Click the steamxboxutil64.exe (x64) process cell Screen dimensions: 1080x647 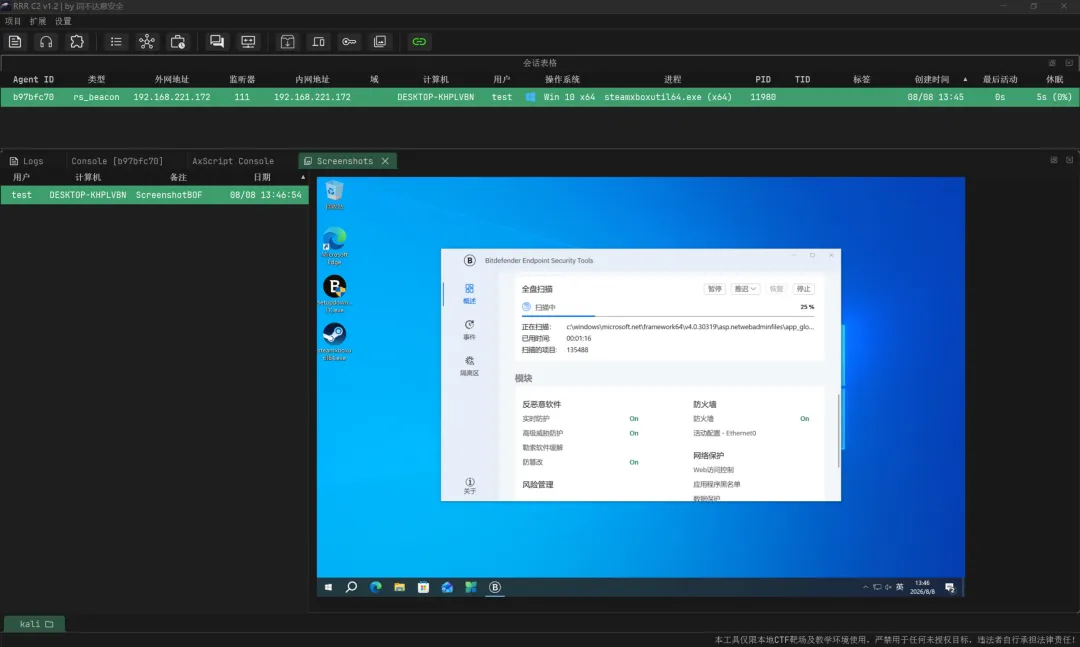667,97
